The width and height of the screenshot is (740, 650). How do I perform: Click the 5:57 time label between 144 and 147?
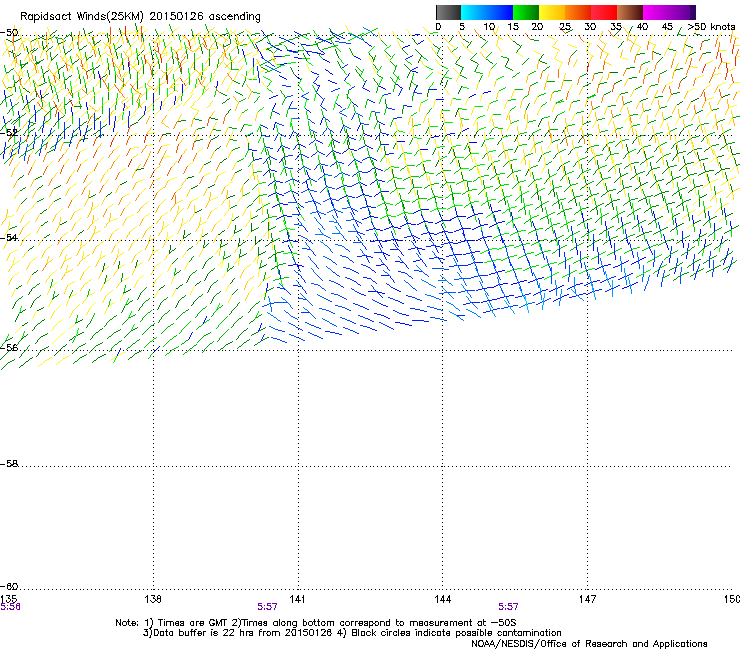point(508,607)
